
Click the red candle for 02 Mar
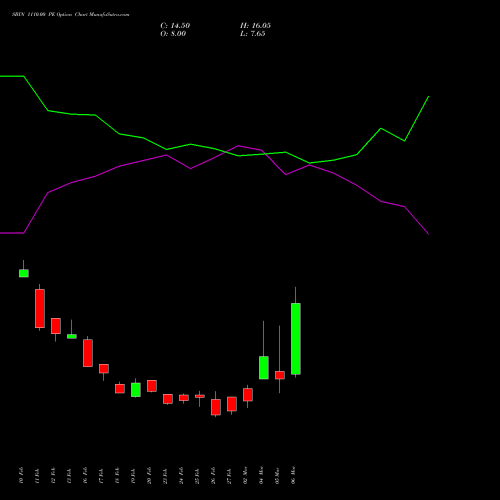point(248,395)
